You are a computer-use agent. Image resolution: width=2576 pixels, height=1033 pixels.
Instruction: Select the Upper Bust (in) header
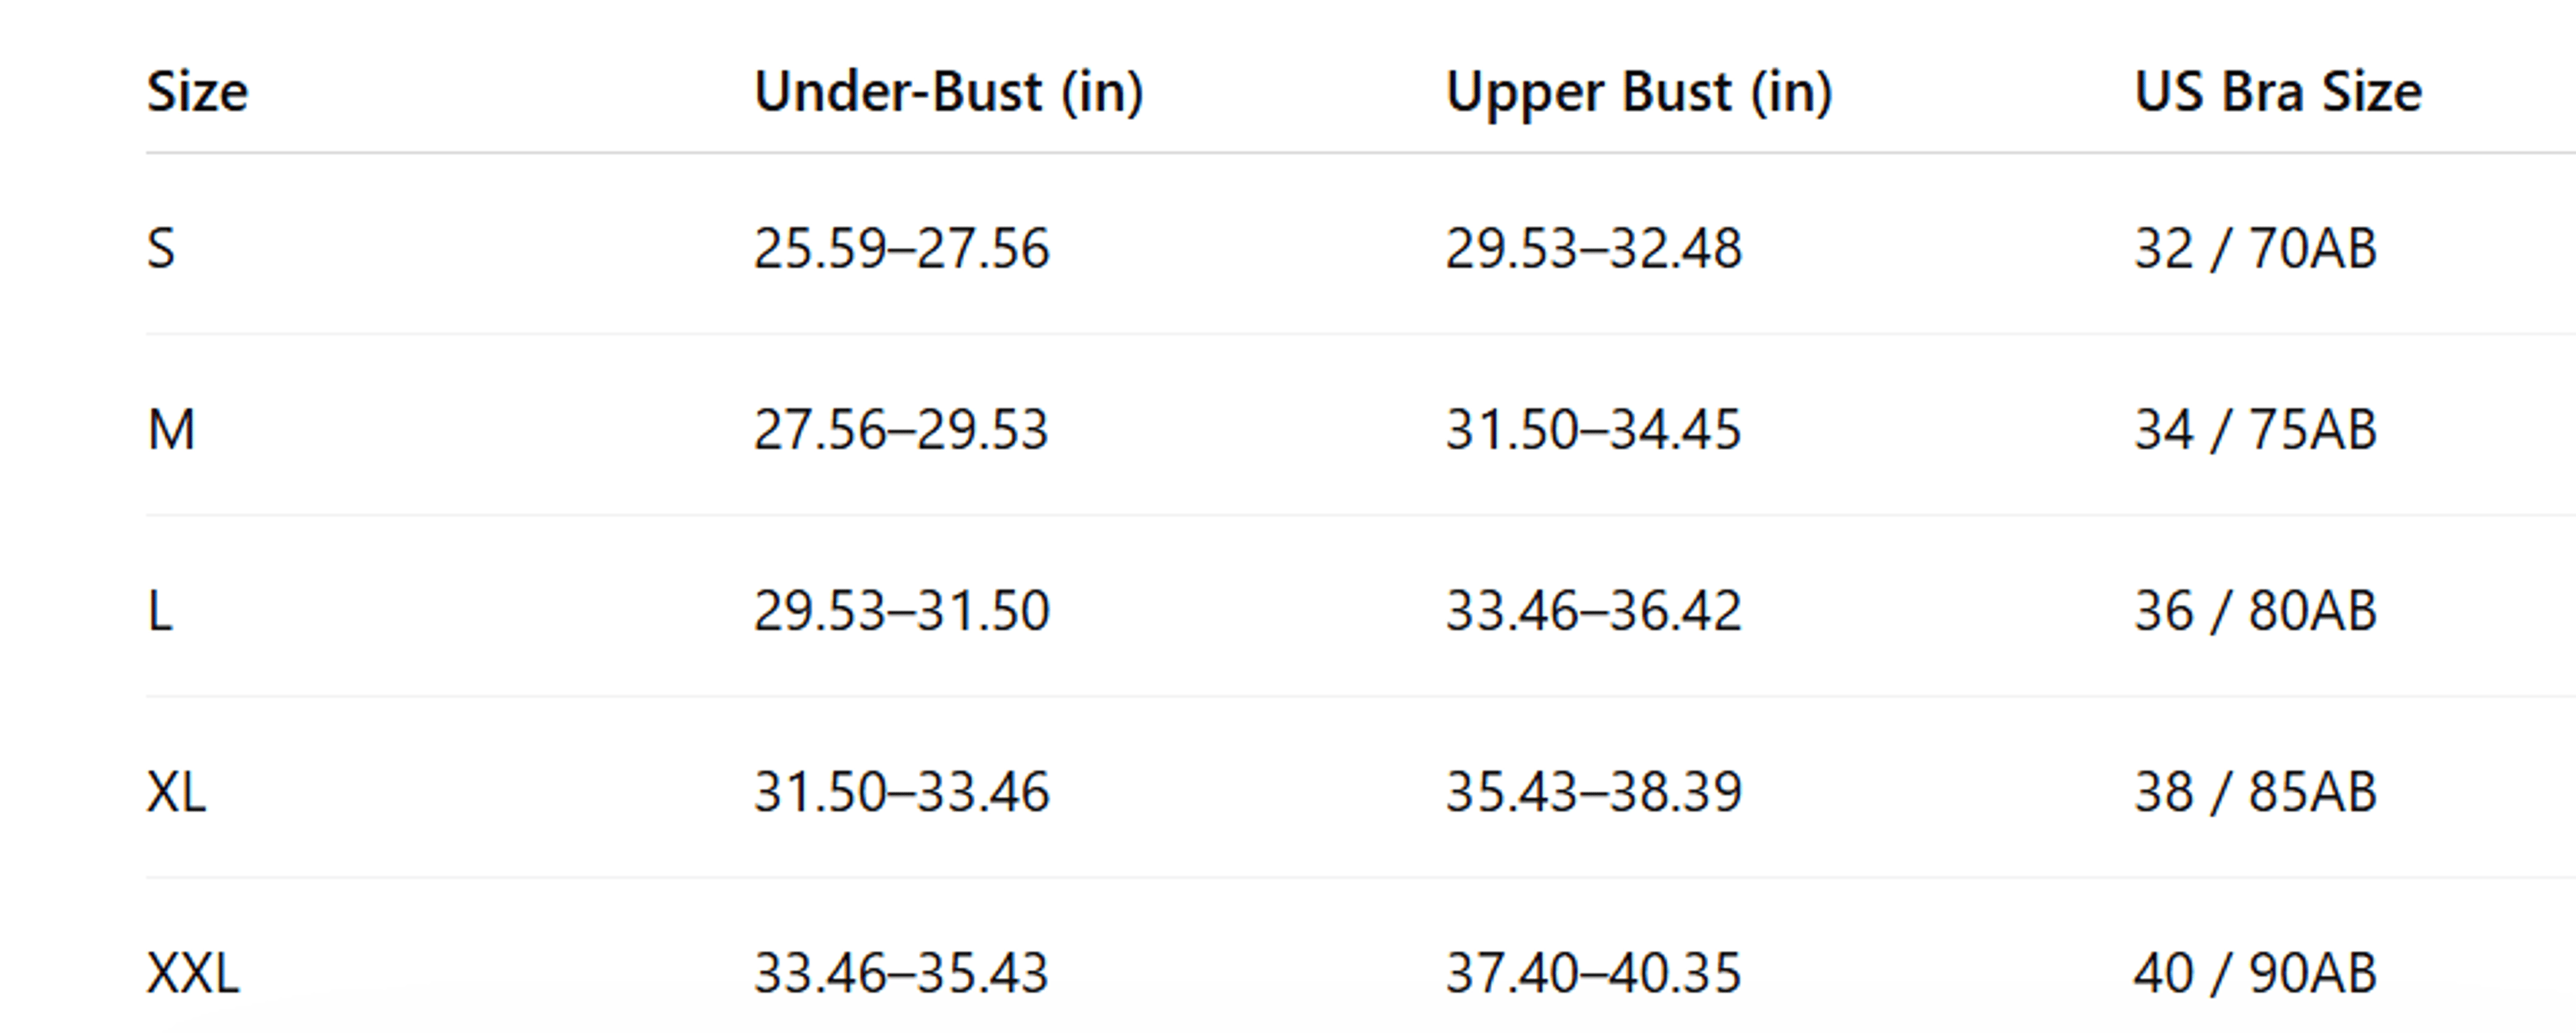point(1638,92)
